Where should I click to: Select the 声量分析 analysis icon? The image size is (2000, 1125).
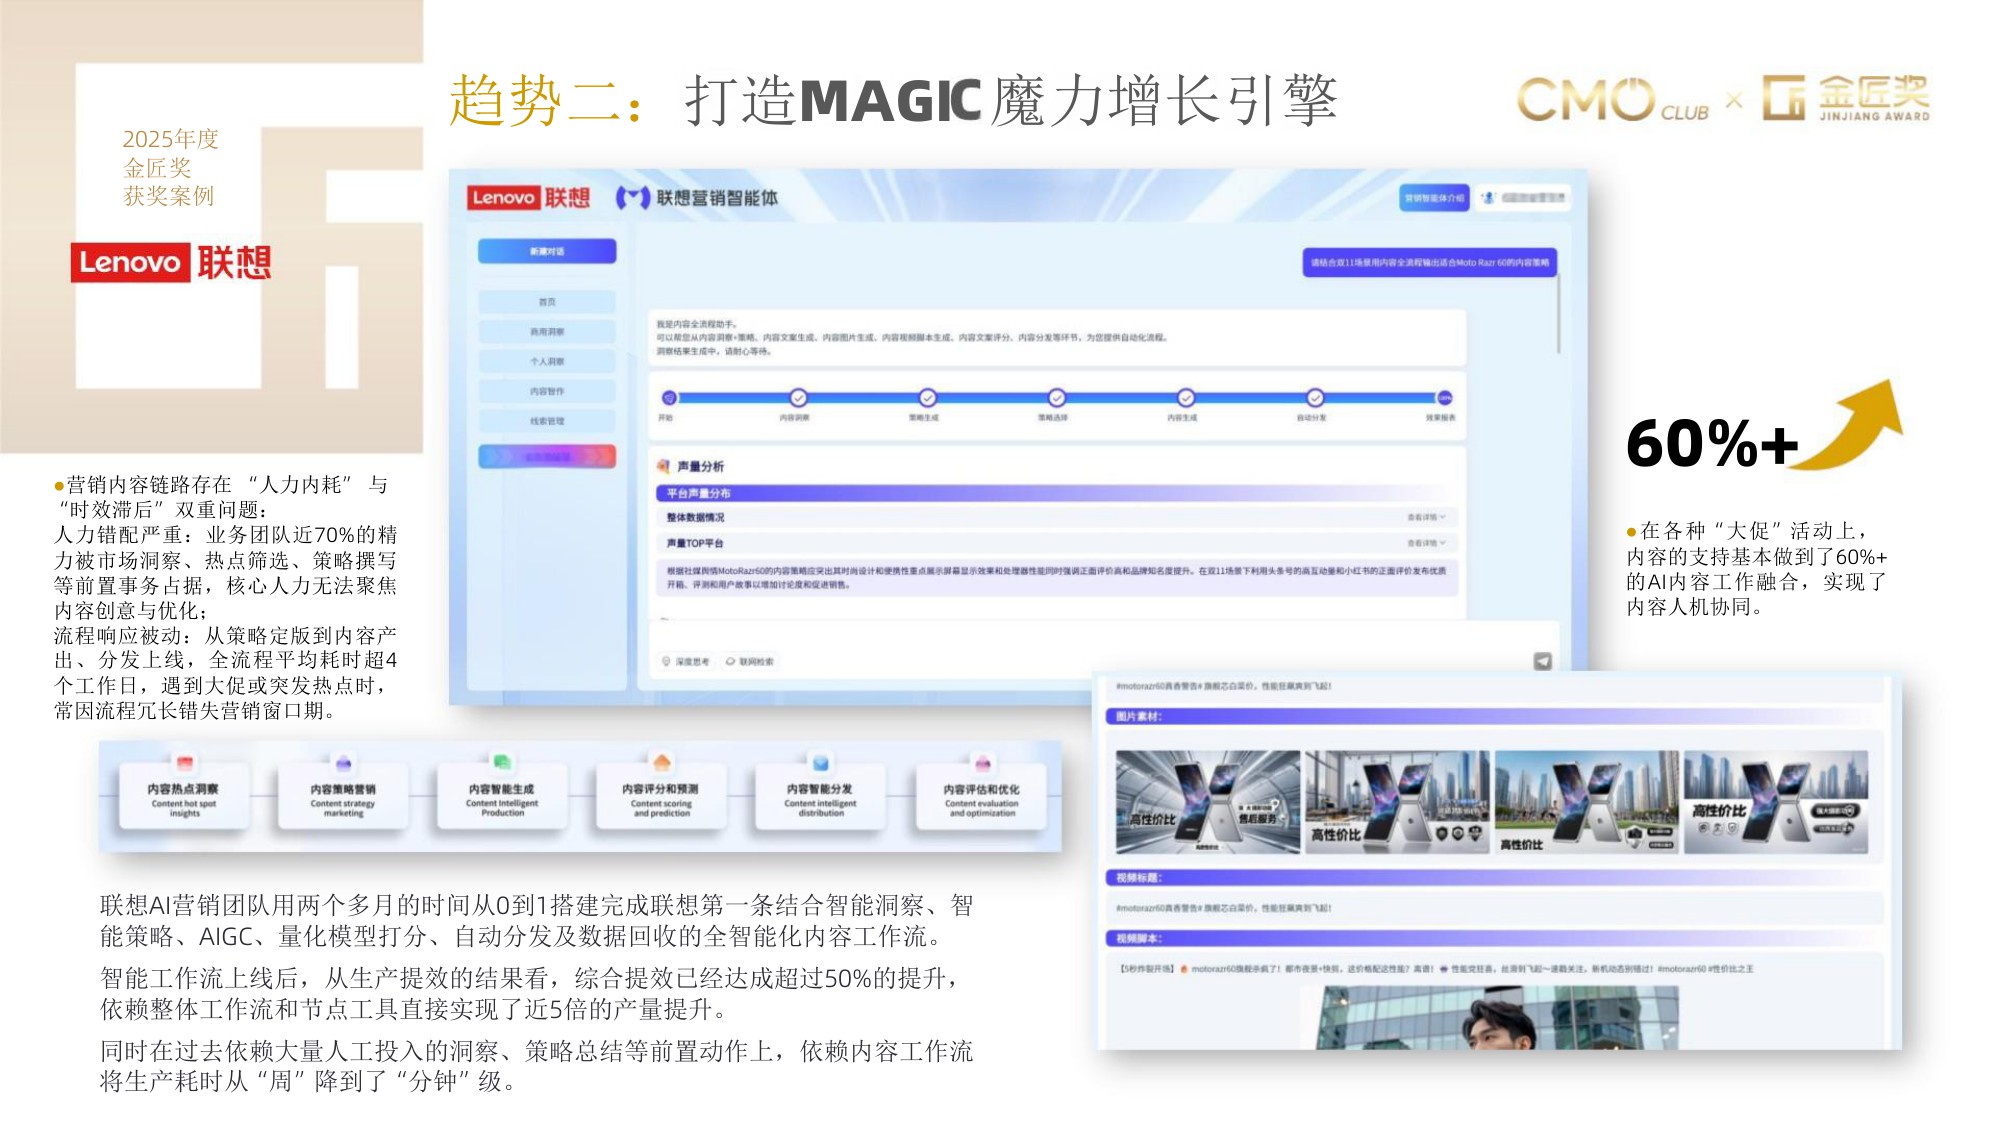click(x=663, y=465)
